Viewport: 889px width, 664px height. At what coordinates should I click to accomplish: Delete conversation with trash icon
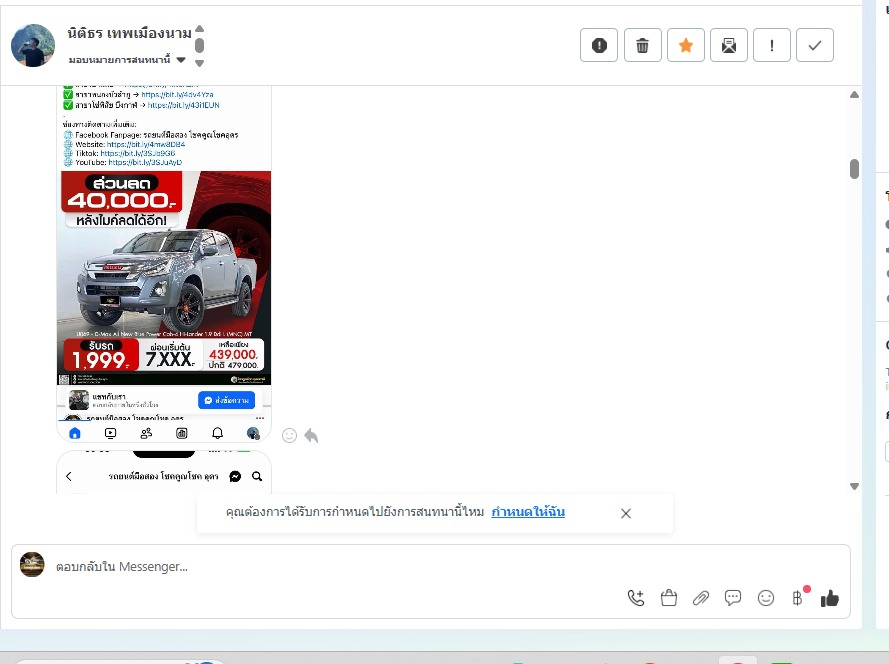pos(642,45)
